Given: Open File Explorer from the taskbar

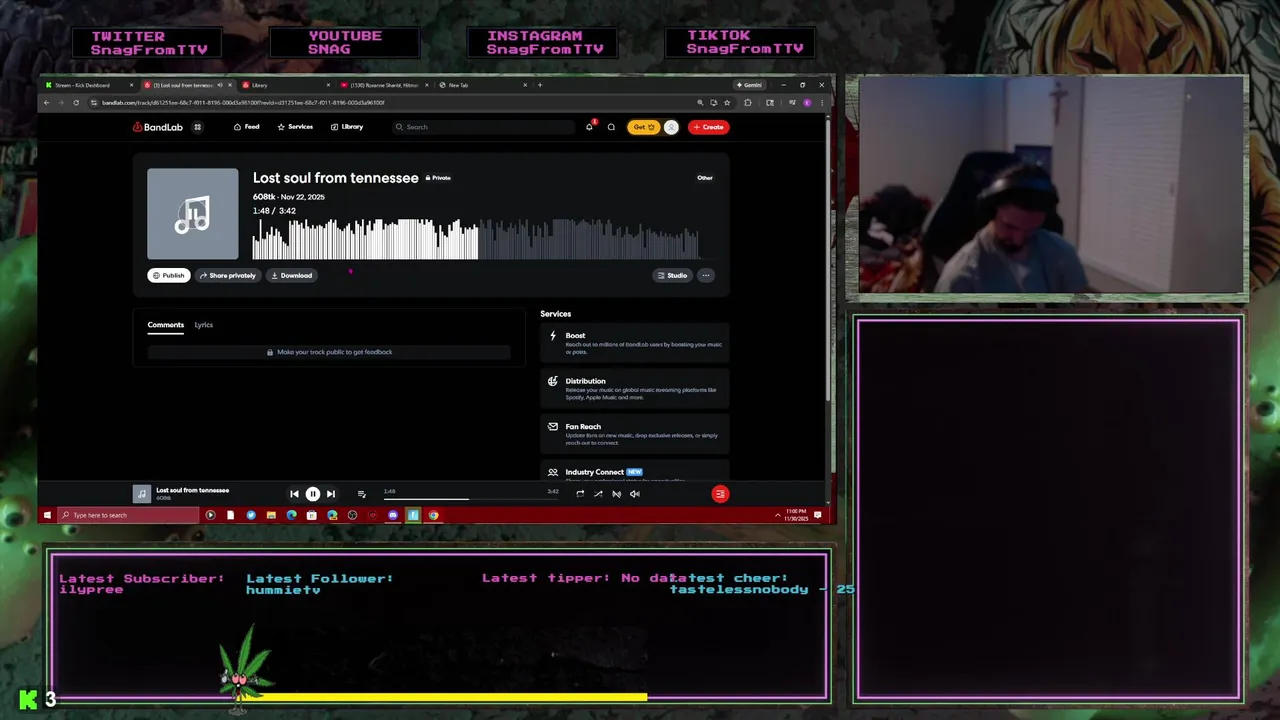Looking at the screenshot, I should click(x=271, y=515).
